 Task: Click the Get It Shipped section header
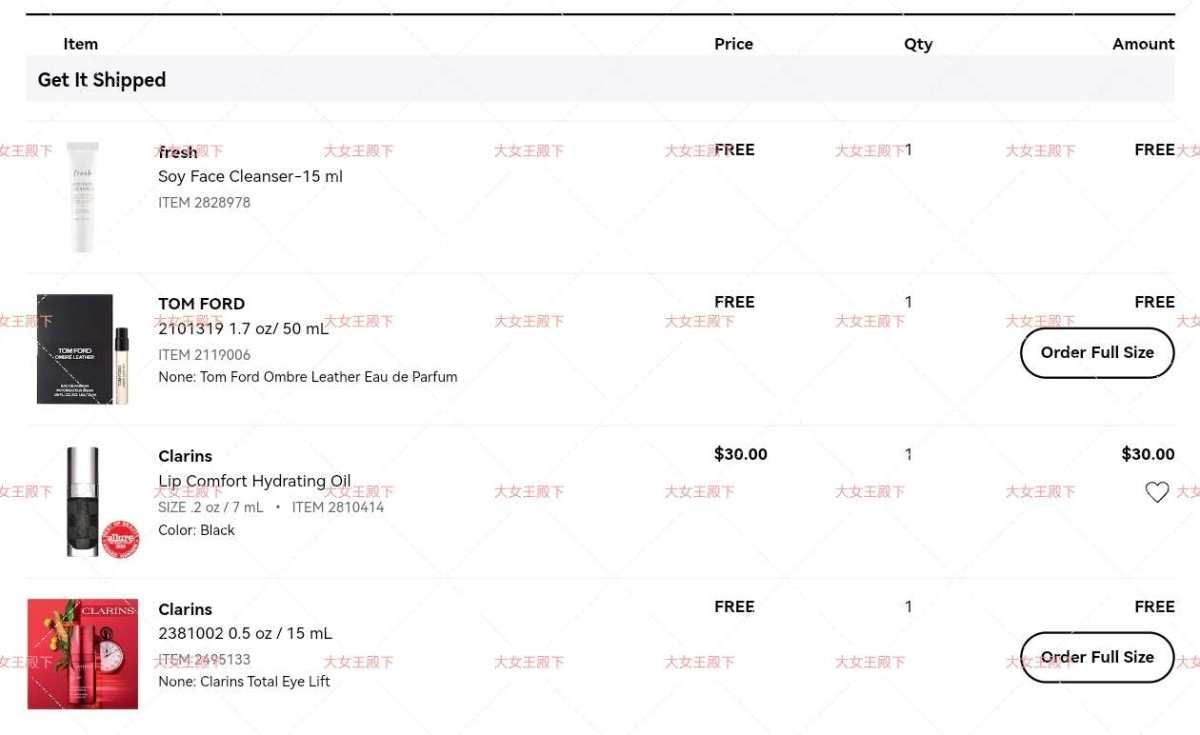tap(102, 80)
